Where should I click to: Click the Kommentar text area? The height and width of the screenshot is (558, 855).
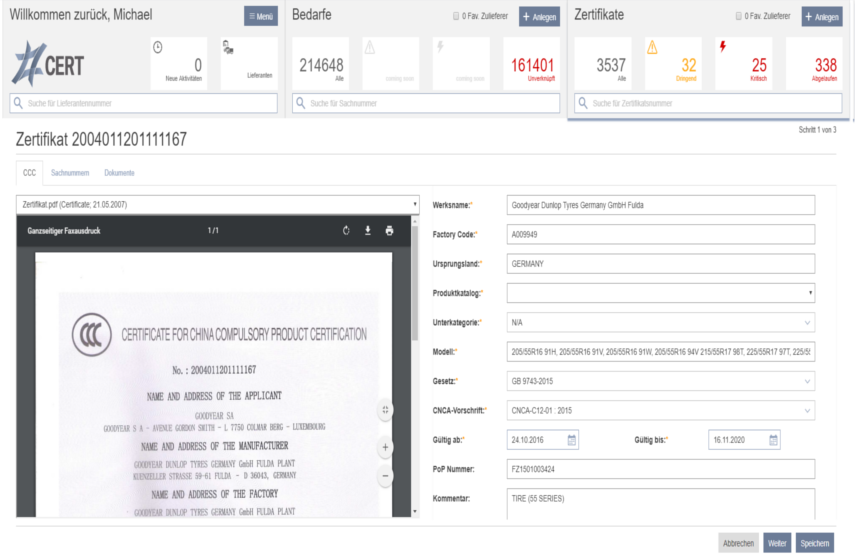click(x=661, y=504)
